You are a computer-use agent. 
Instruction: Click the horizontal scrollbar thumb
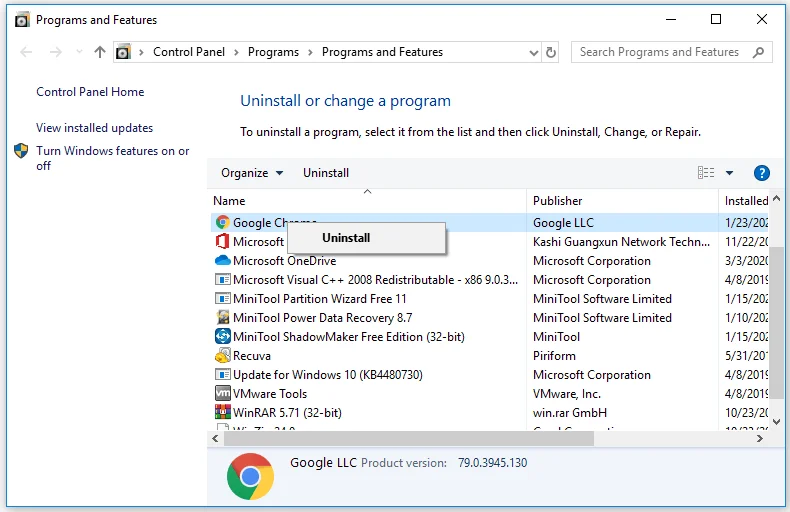pos(409,438)
